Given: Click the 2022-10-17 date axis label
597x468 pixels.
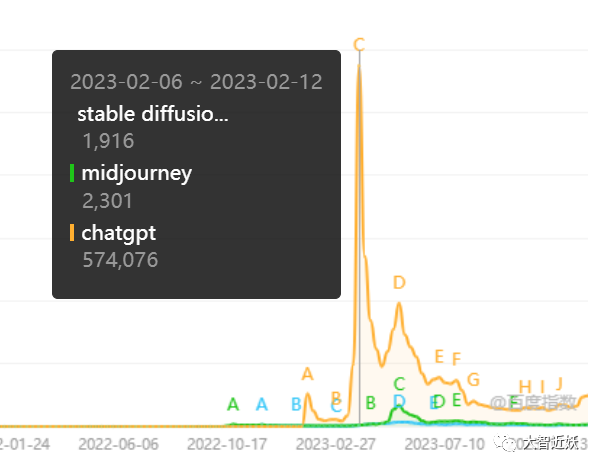Looking at the screenshot, I should point(227,444).
